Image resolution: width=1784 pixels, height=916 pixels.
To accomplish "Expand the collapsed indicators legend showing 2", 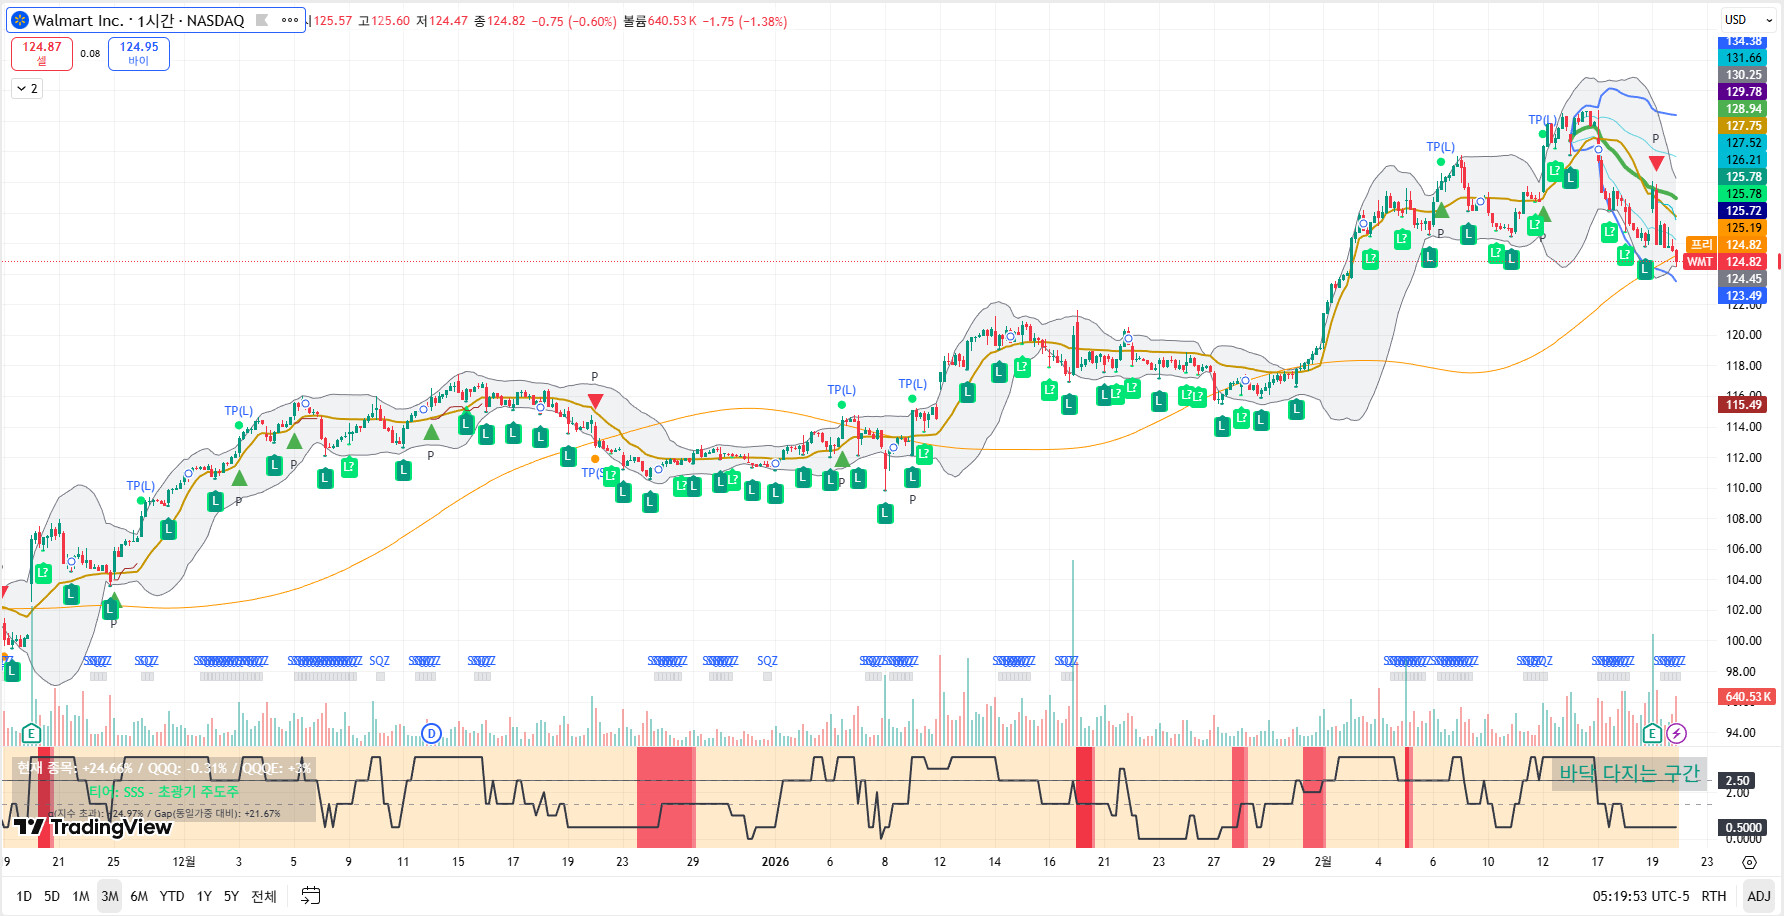I will click(x=27, y=89).
